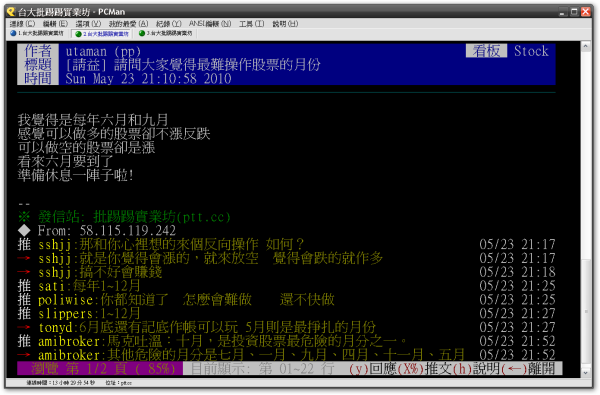
Task: Switch to connection tab numbered 3
Action: tap(165, 34)
